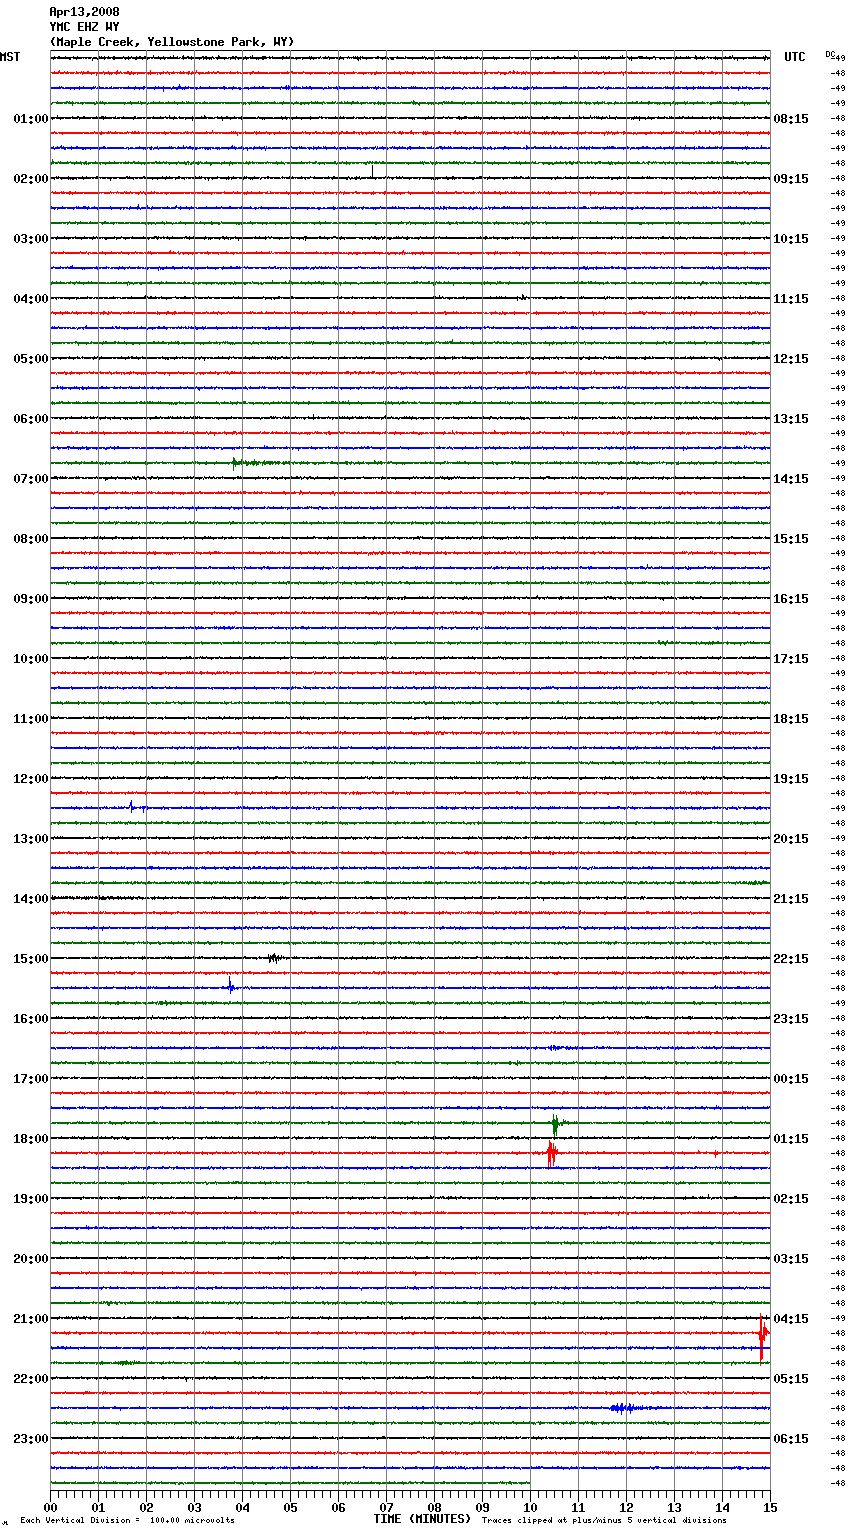Select the 03:00 MST row label

pyautogui.click(x=31, y=239)
